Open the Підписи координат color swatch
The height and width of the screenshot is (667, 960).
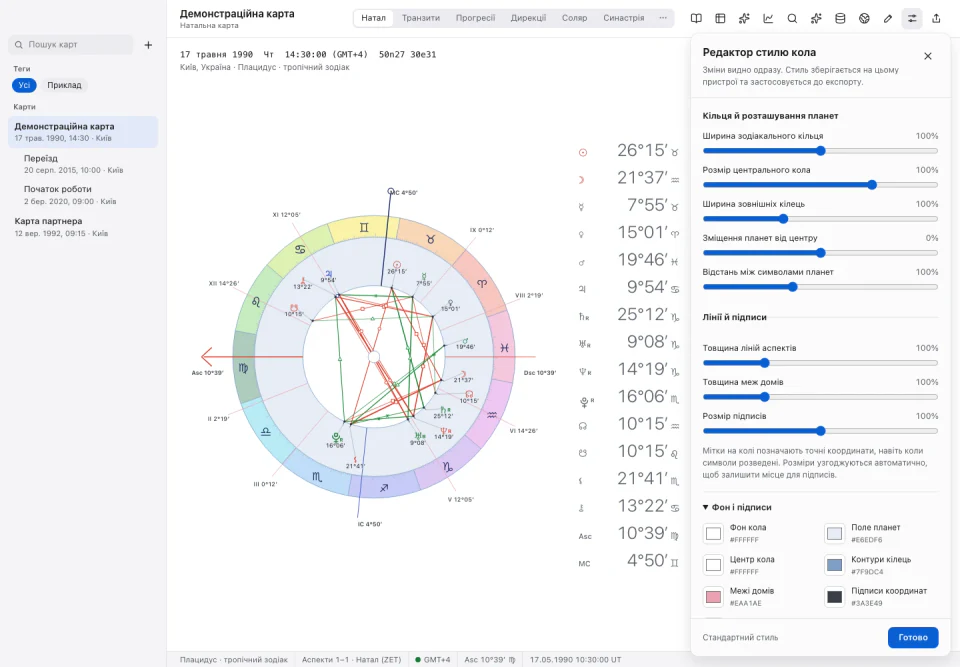(834, 597)
